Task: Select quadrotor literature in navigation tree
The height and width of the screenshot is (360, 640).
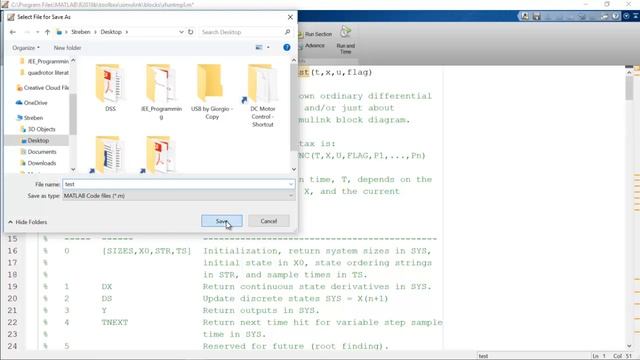Action: point(45,73)
